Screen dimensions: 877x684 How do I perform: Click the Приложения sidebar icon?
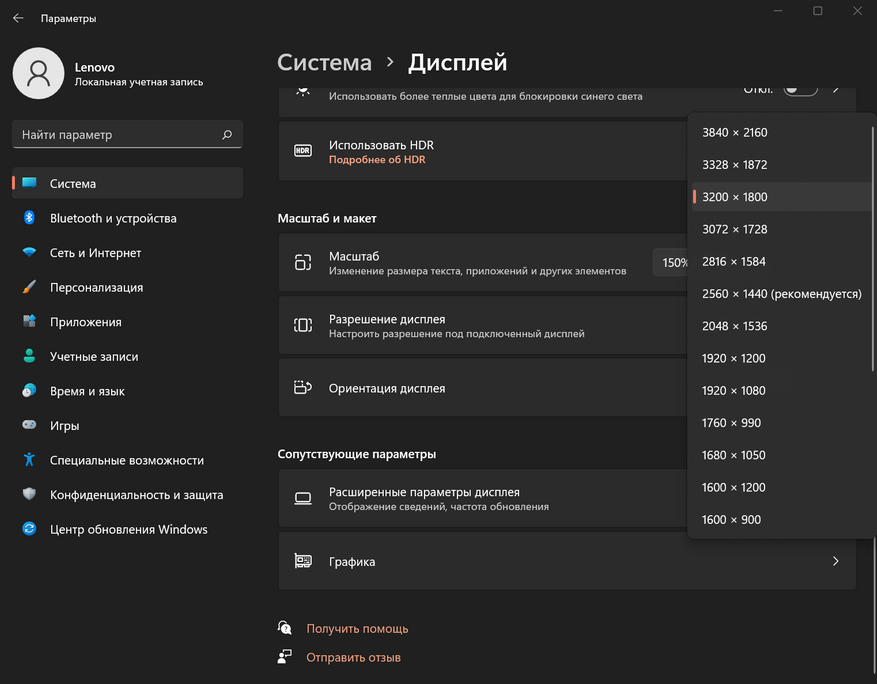30,322
